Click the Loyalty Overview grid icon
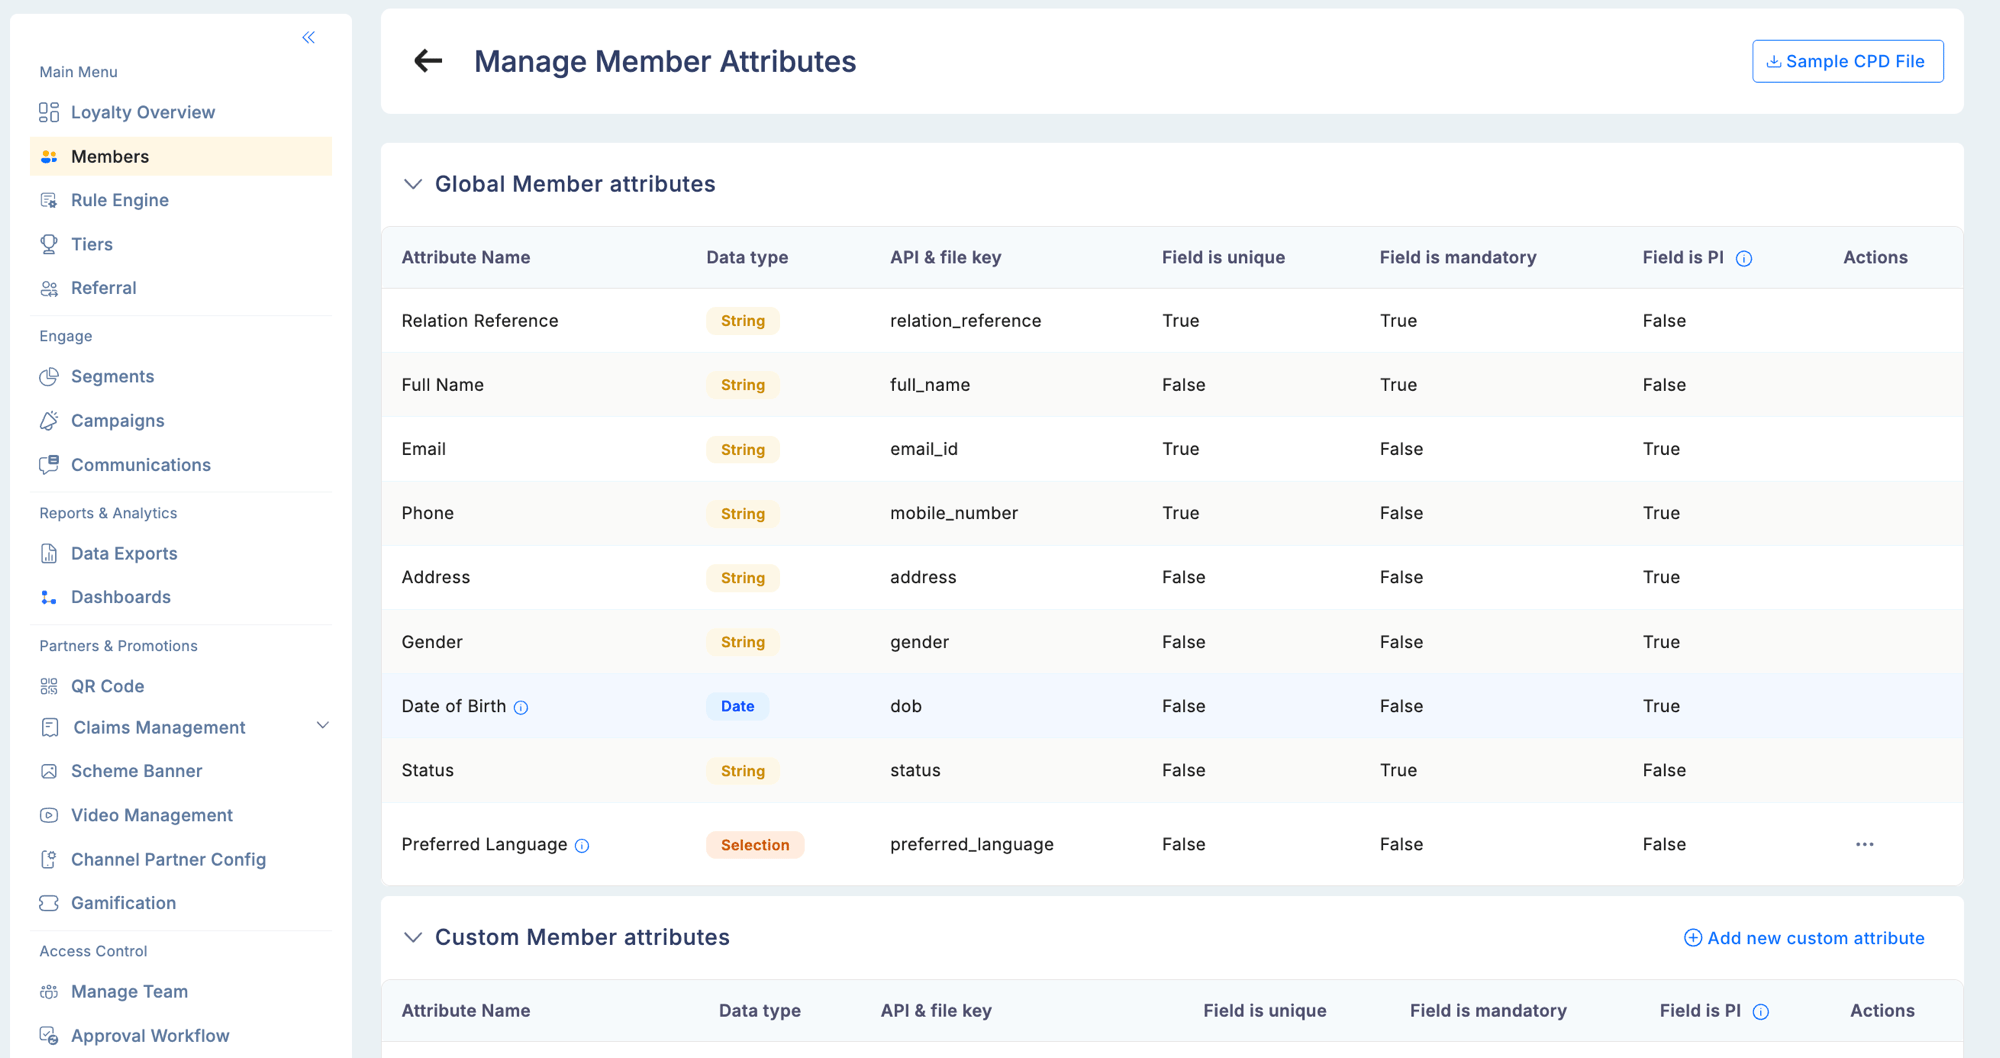This screenshot has width=2000, height=1058. (49, 112)
